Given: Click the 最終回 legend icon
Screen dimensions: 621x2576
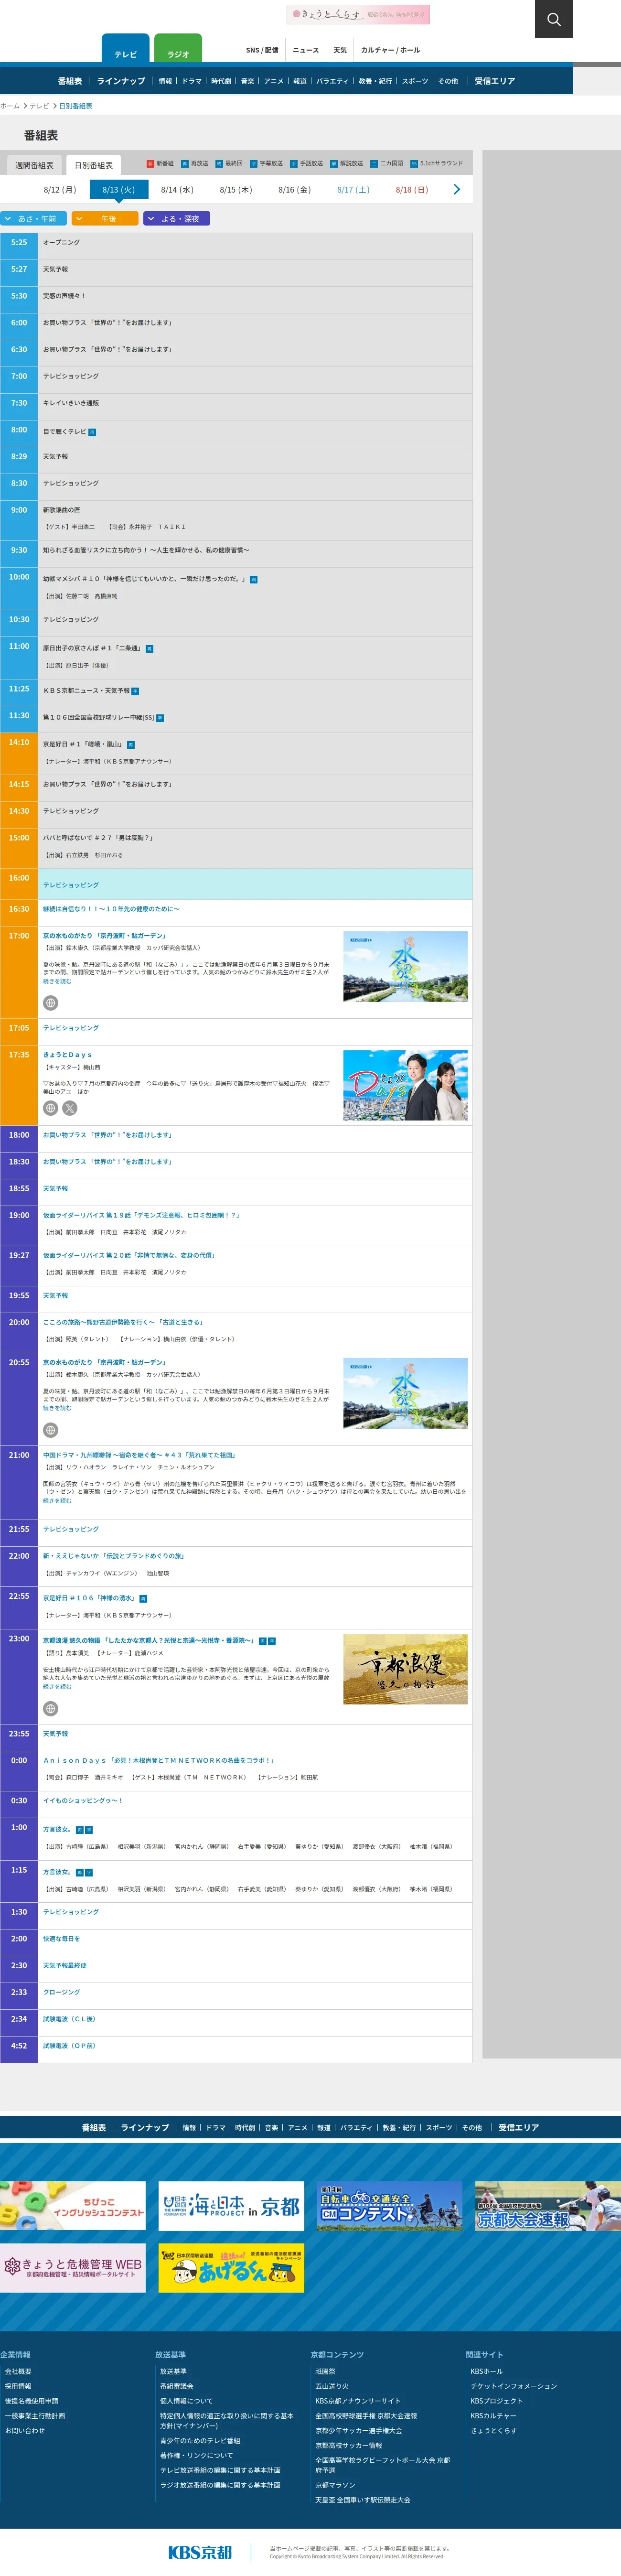Looking at the screenshot, I should [x=219, y=163].
